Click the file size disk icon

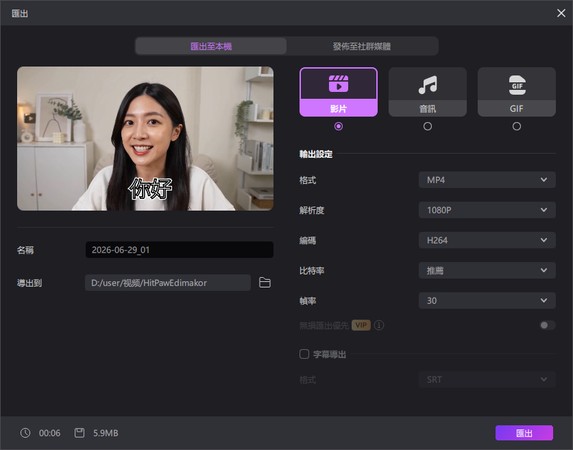click(79, 433)
